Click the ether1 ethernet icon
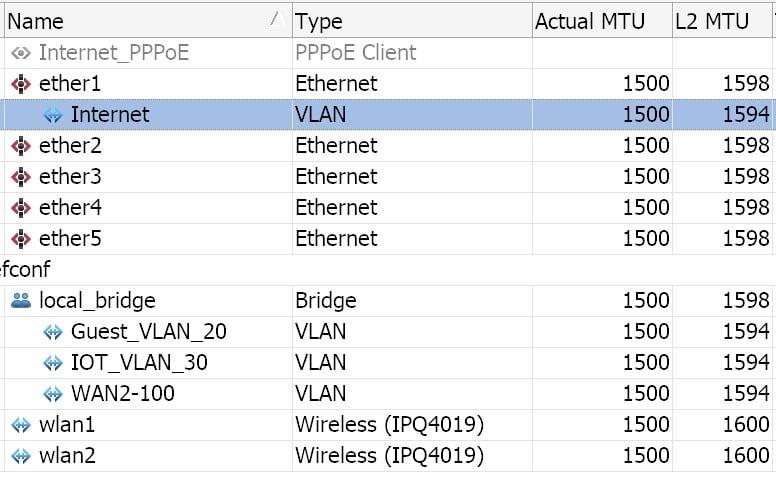 coord(21,84)
